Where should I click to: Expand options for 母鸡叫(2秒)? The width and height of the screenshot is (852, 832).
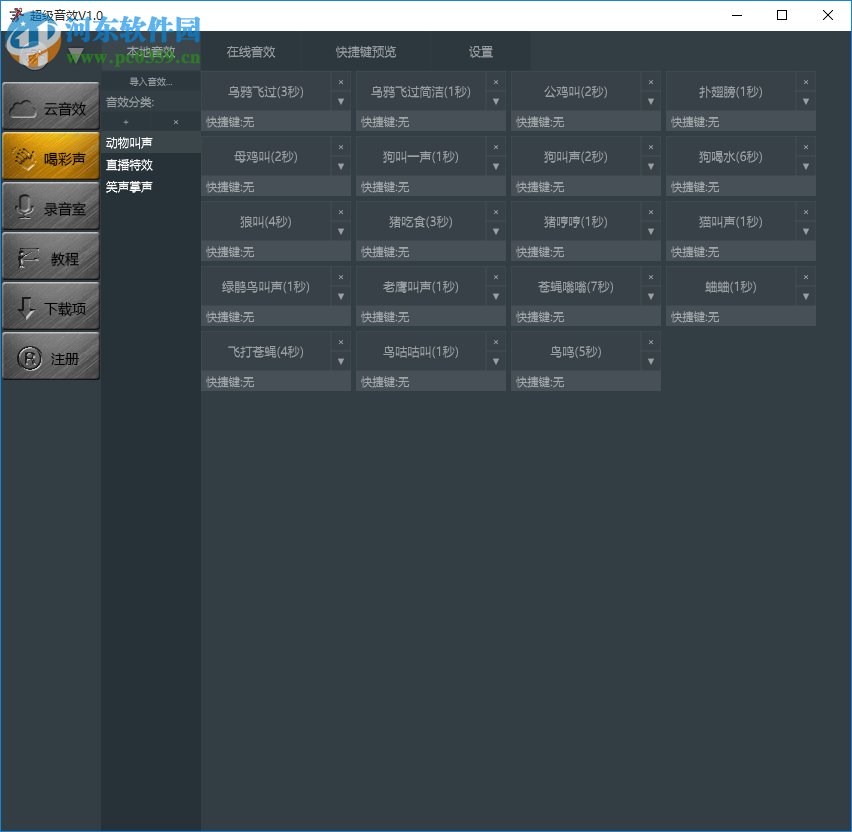341,166
